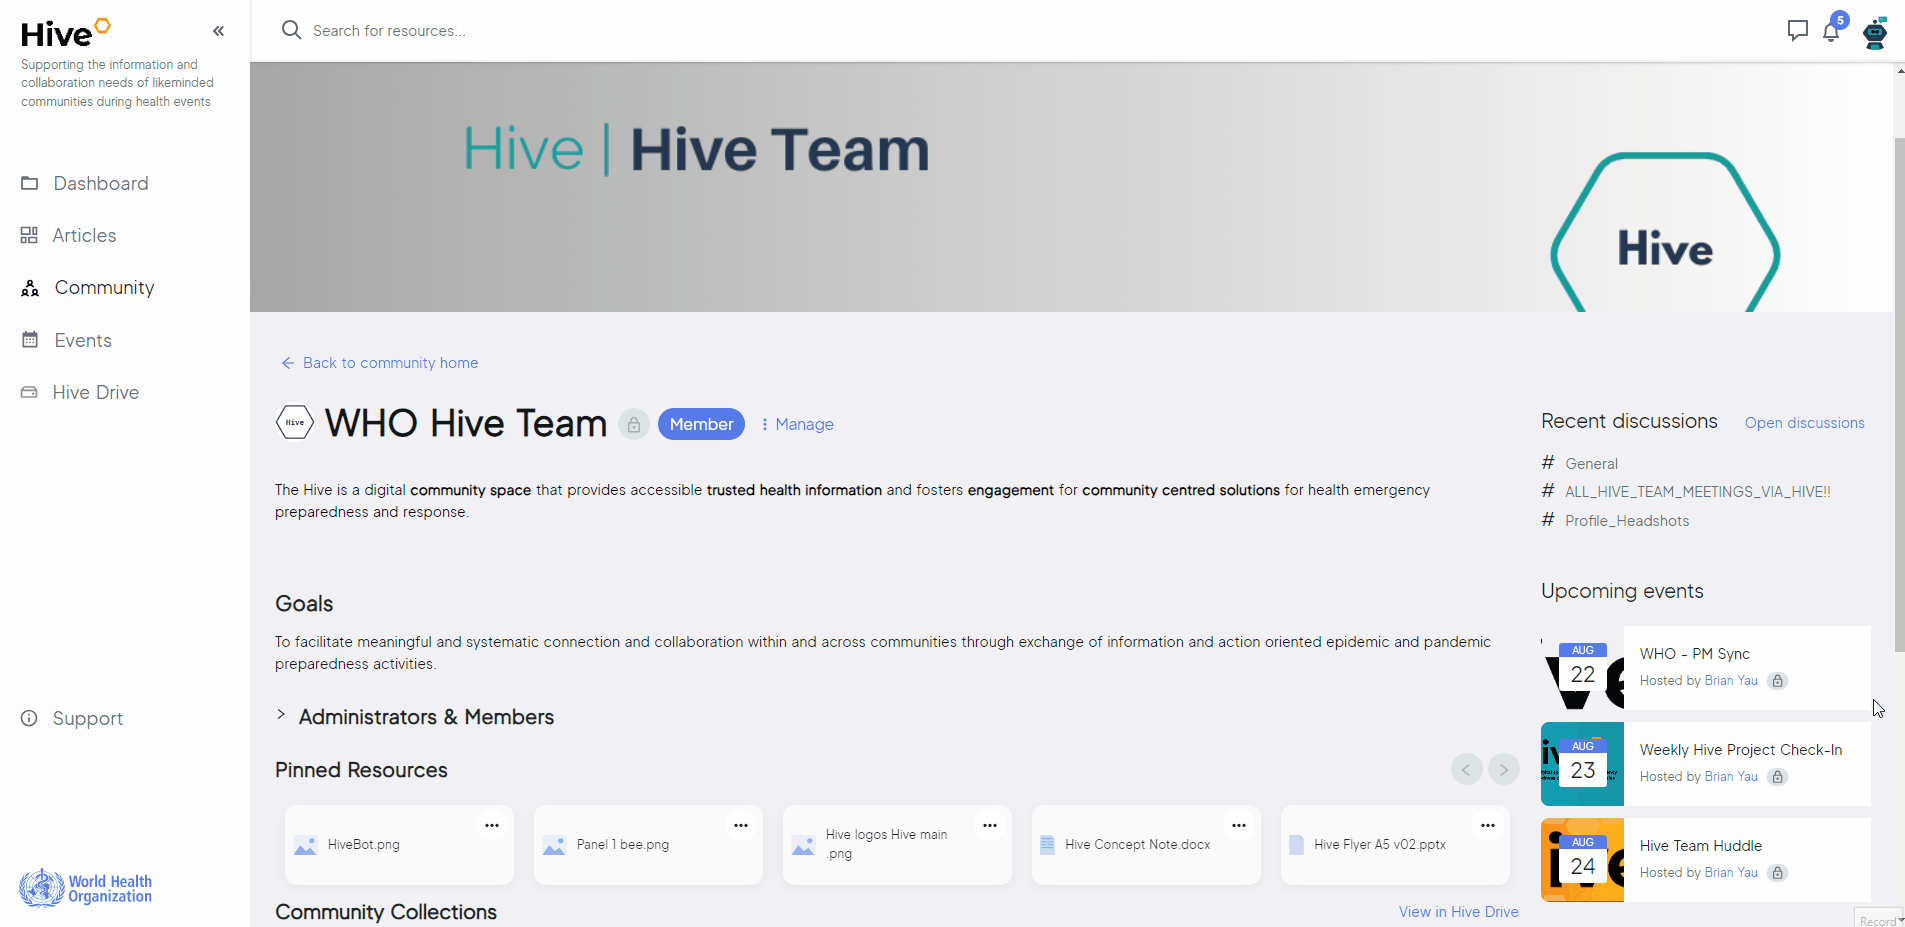Open the Dashboard section in sidebar
This screenshot has width=1905, height=927.
(x=101, y=183)
